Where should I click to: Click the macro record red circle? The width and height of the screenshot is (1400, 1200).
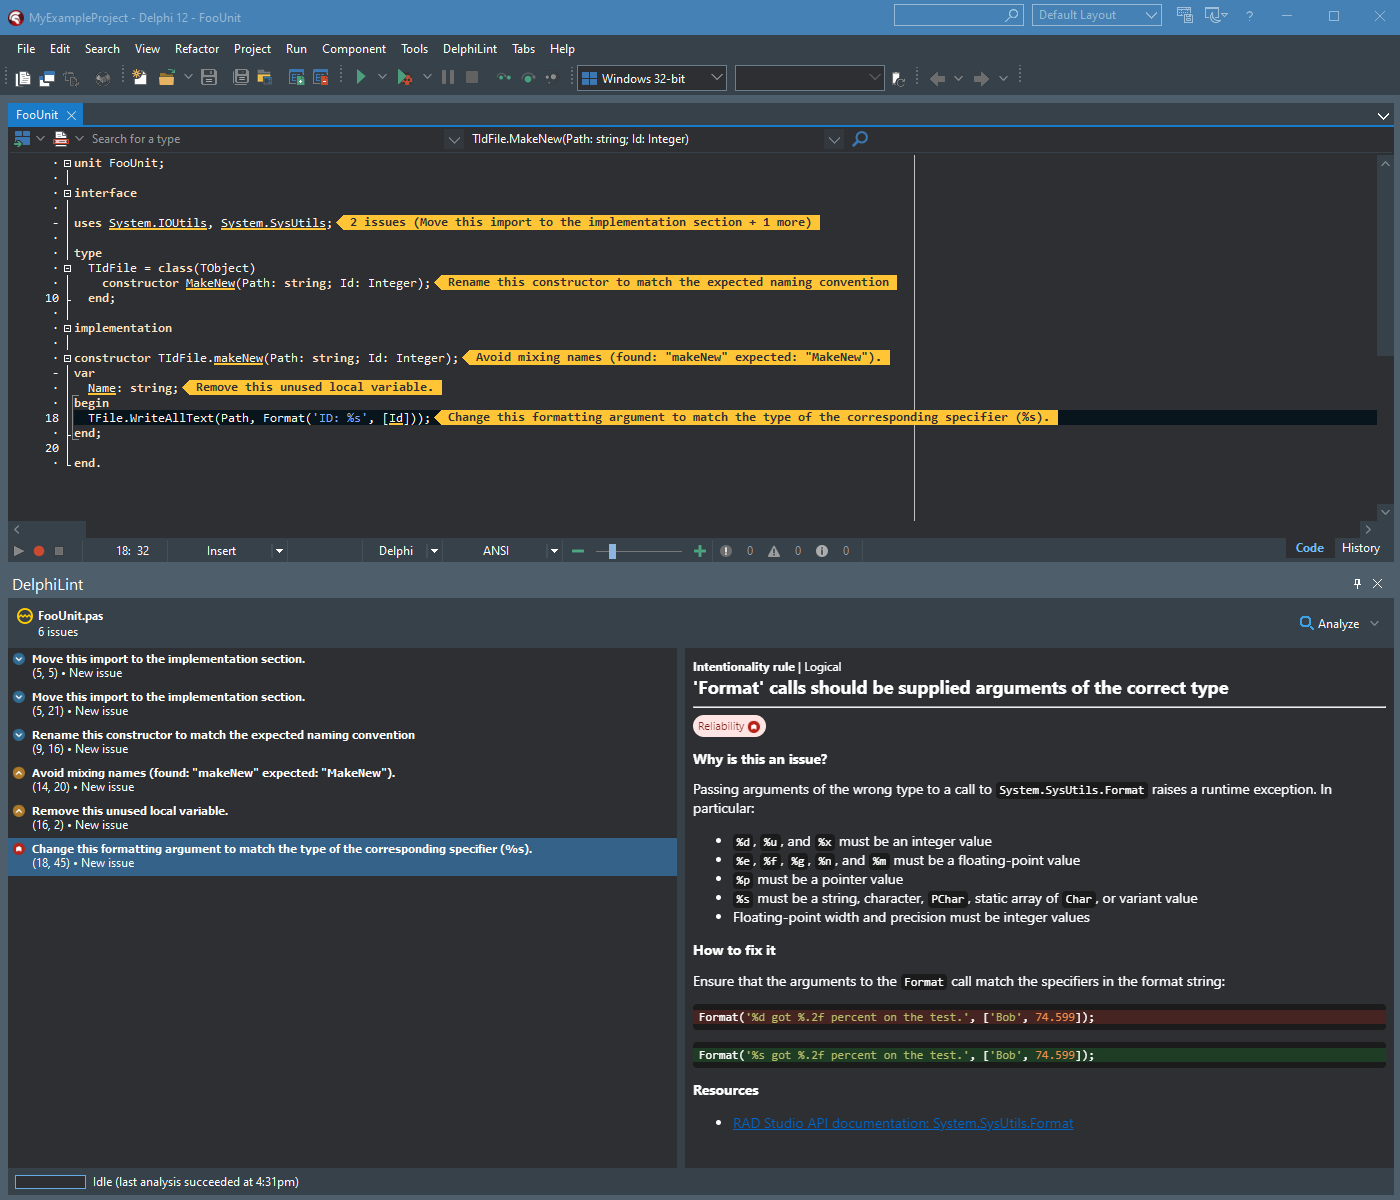(39, 551)
